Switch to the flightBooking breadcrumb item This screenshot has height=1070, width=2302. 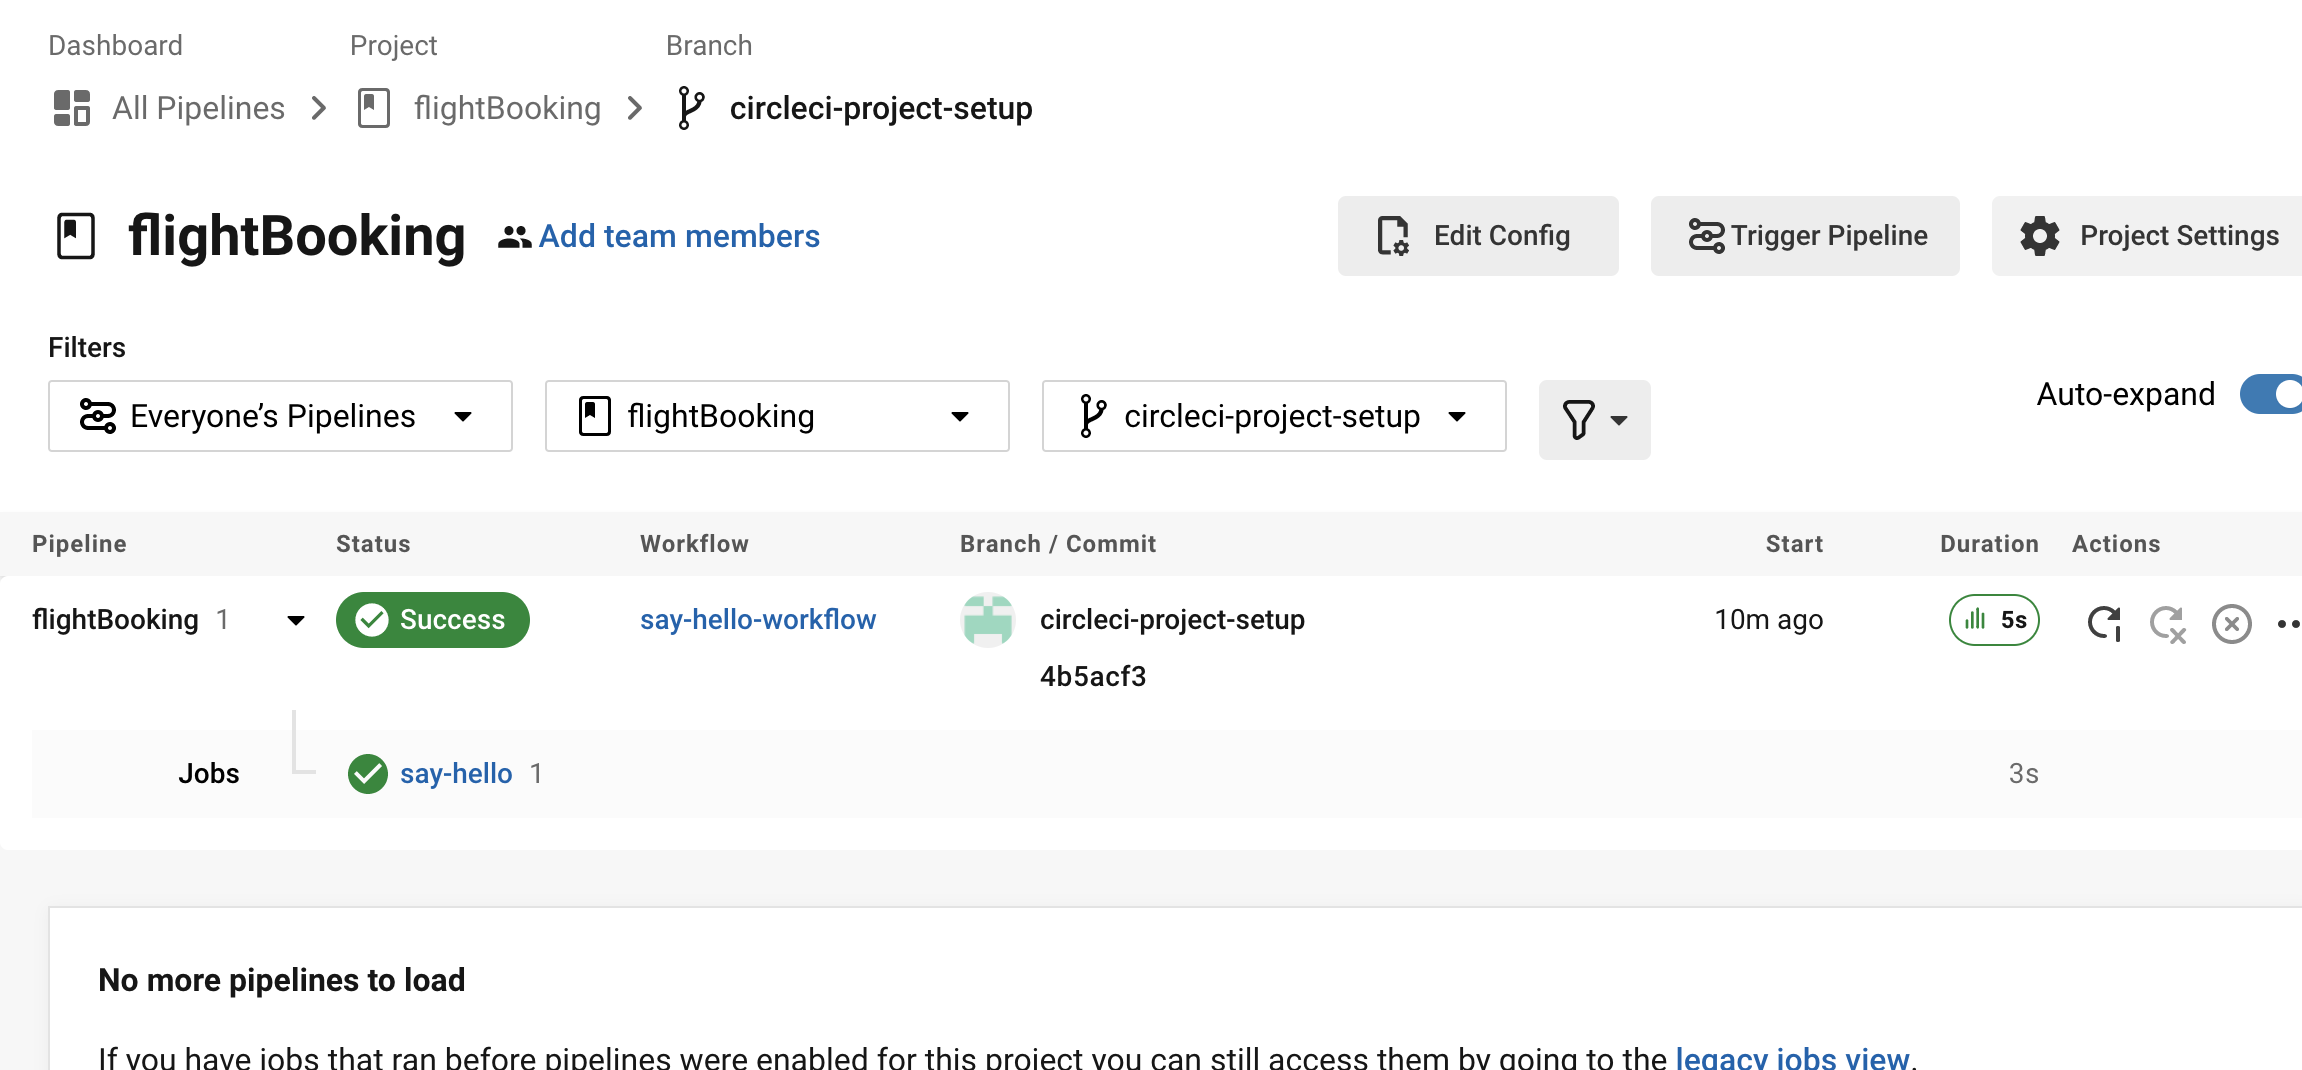(507, 108)
